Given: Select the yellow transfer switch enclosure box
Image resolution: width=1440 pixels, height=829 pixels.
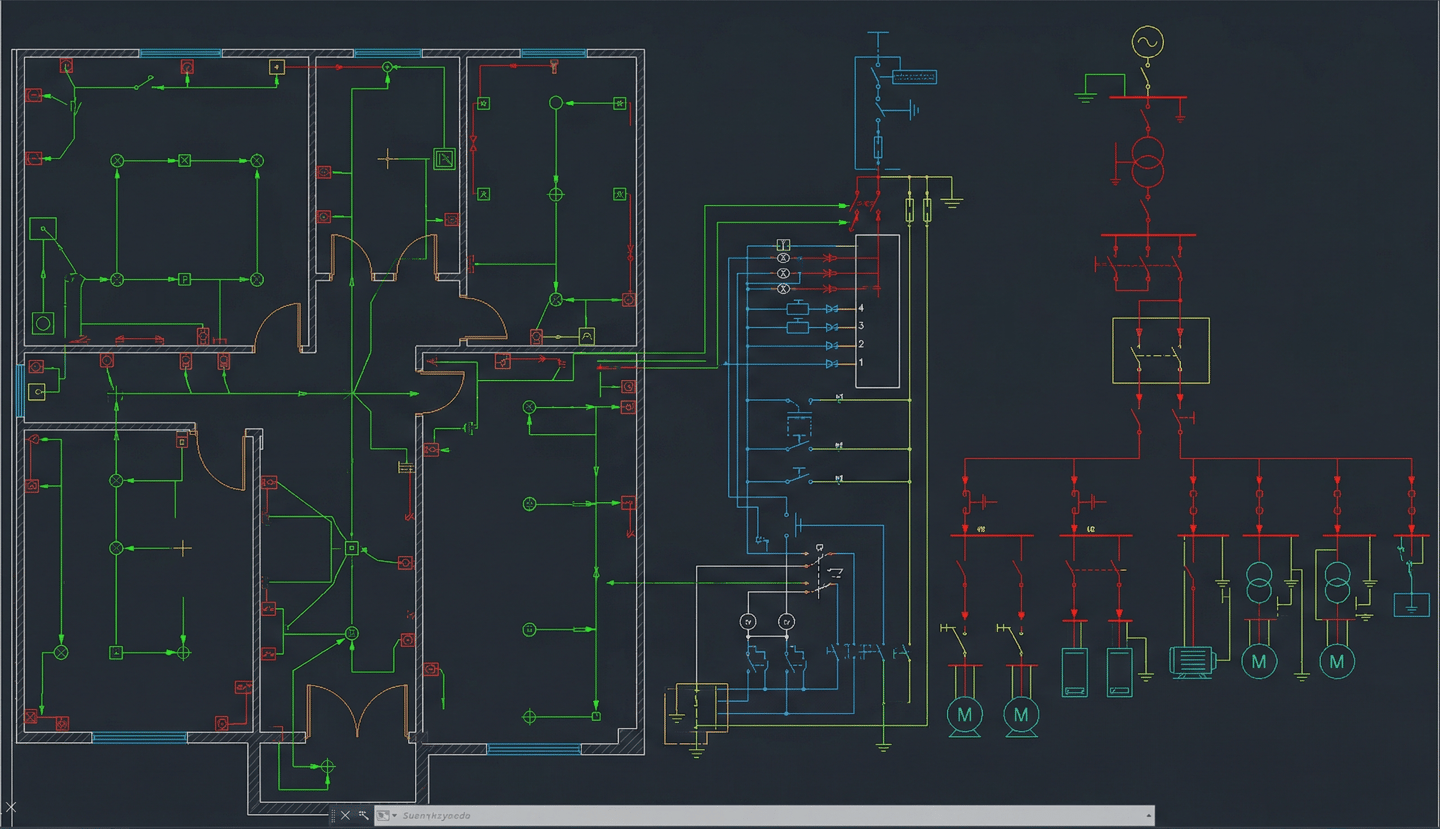Looking at the screenshot, I should (x=1160, y=350).
